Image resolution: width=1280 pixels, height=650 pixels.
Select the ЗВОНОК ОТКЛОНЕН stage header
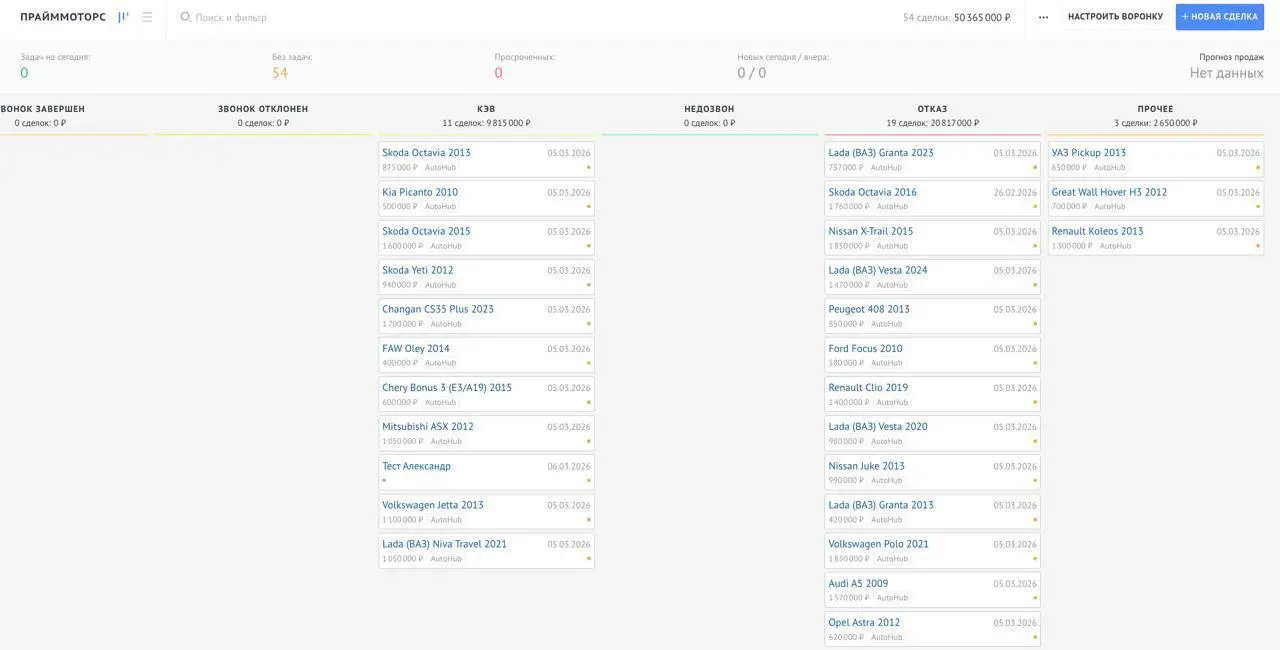pos(263,109)
